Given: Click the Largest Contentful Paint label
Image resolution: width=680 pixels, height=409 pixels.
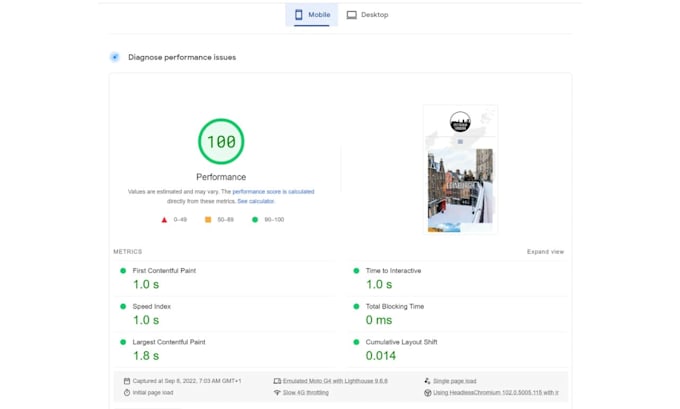Looking at the screenshot, I should [169, 342].
